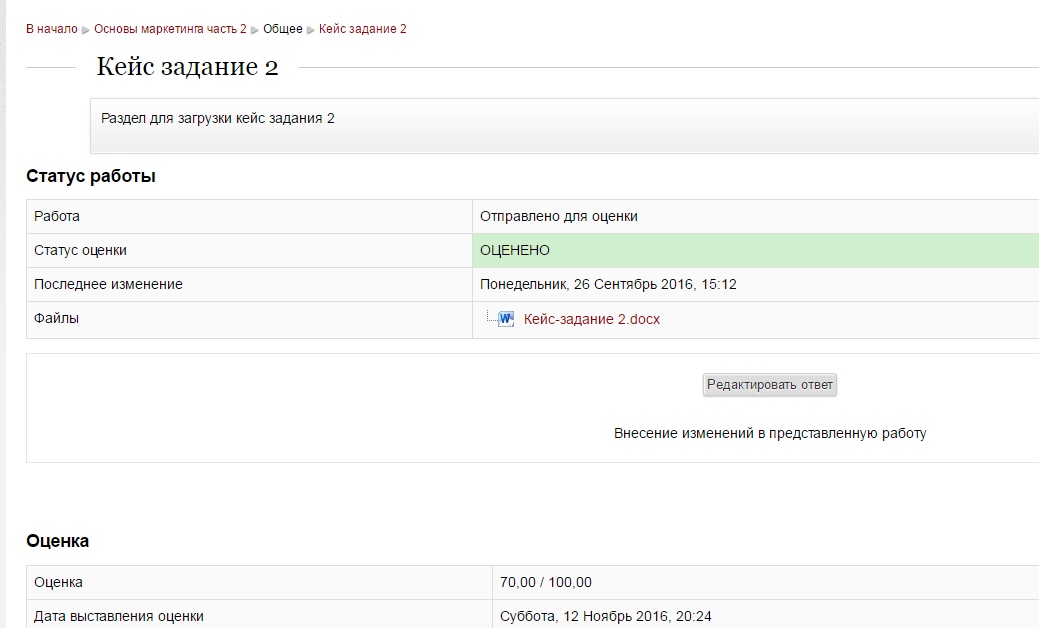This screenshot has width=1039, height=628.
Task: Click the green «ОЦЕНЕНО» status cell
Action: click(x=755, y=250)
